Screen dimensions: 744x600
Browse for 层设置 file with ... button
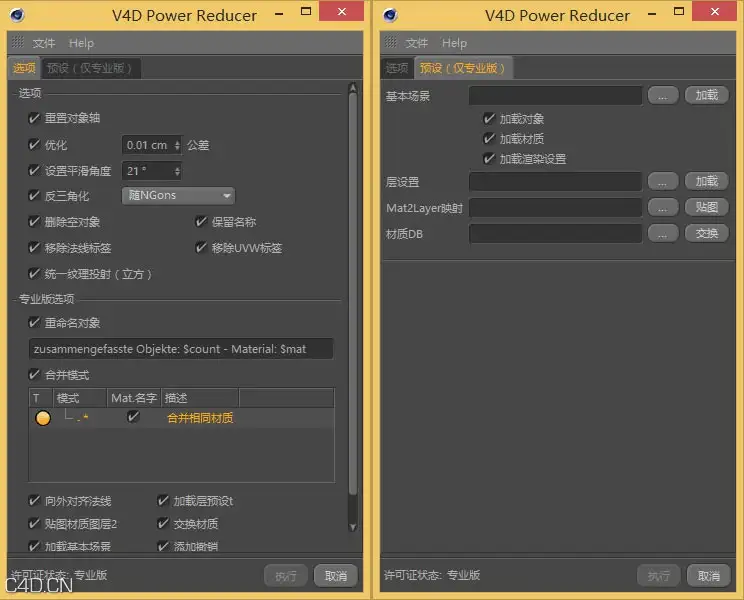pos(662,182)
